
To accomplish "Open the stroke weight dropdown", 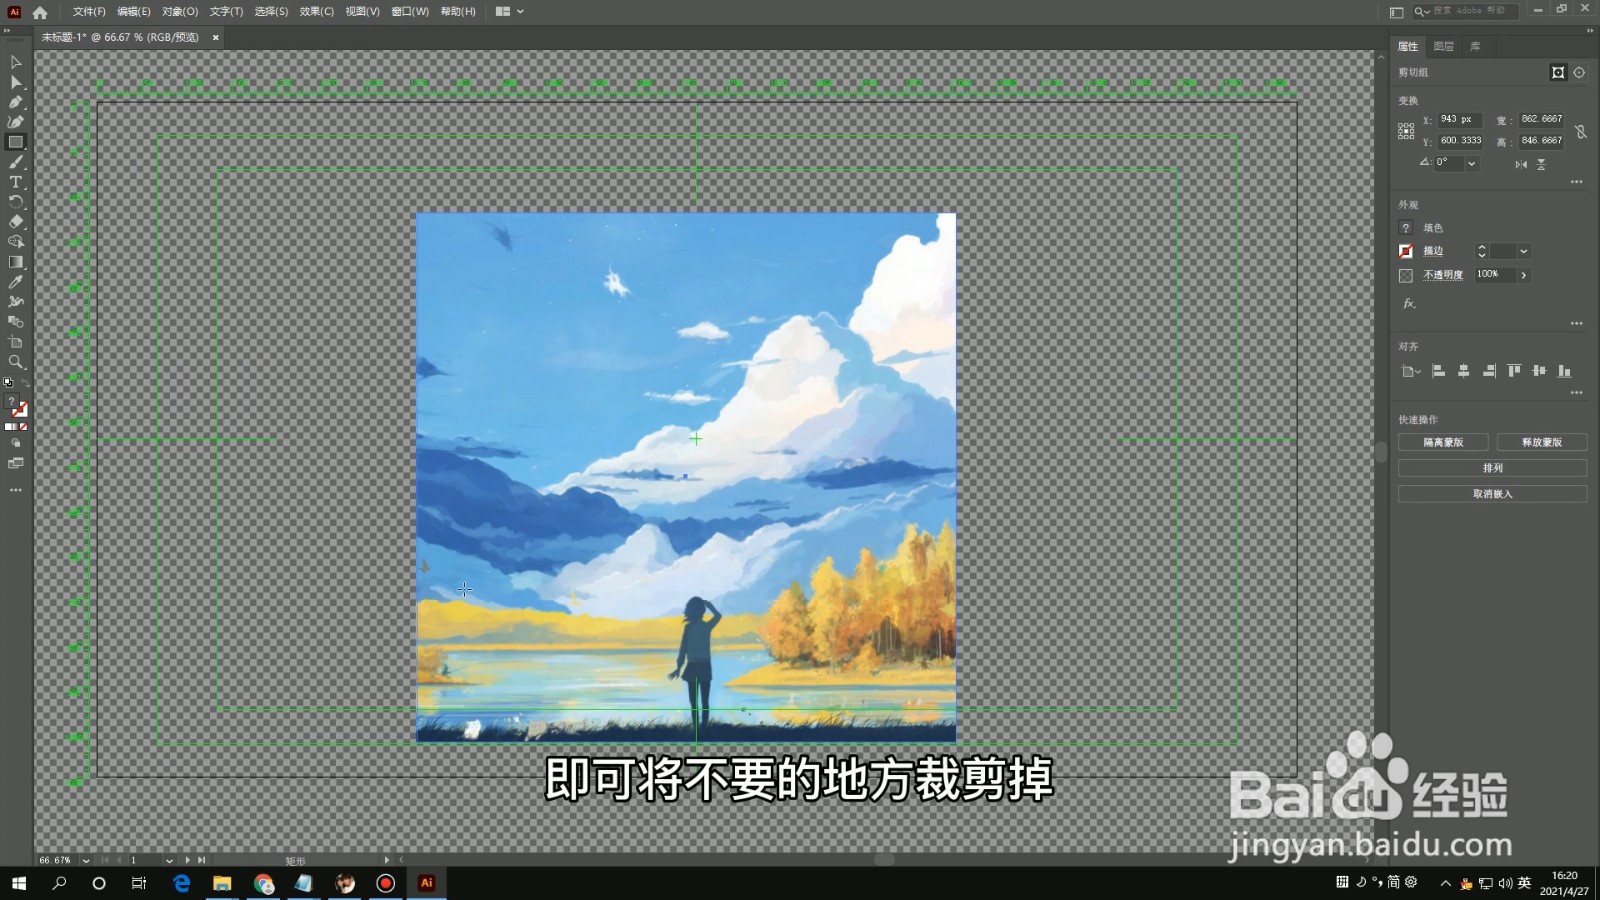I will tap(1523, 251).
